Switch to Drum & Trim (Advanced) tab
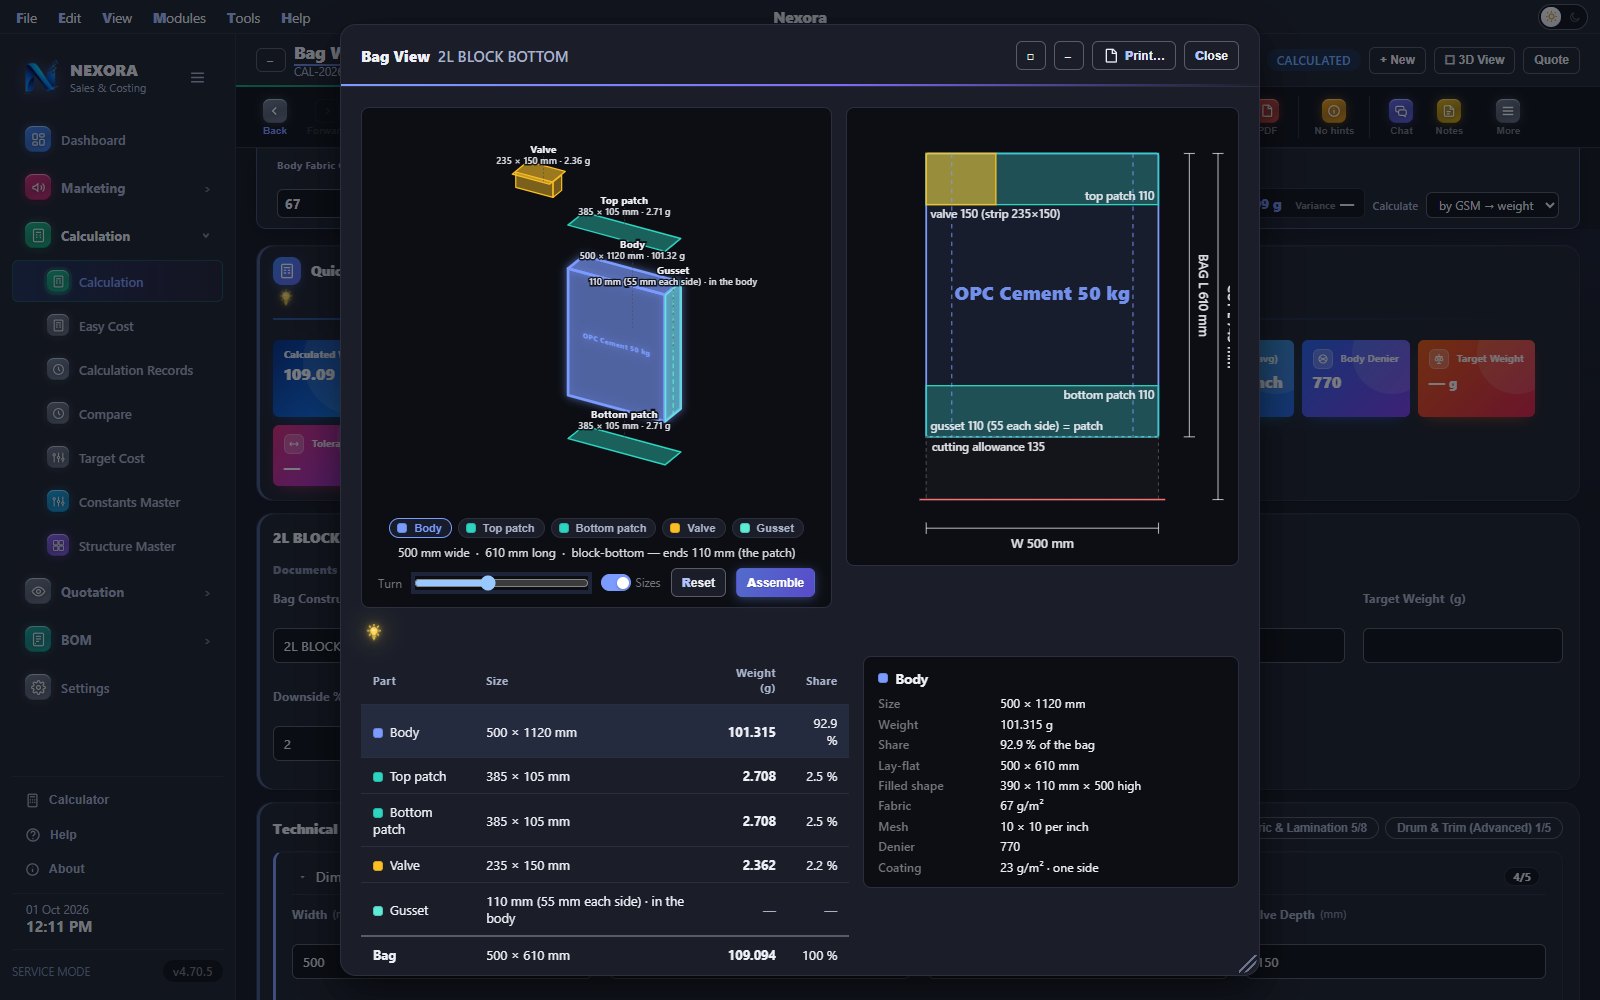Image resolution: width=1600 pixels, height=1000 pixels. point(1473,827)
